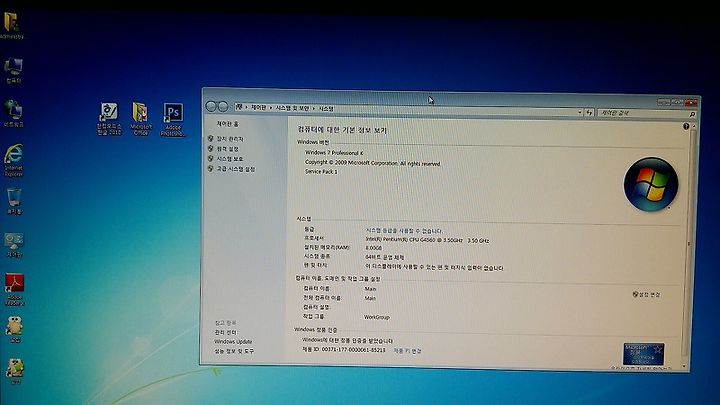Close the System window
This screenshot has height=405, width=720.
690,103
